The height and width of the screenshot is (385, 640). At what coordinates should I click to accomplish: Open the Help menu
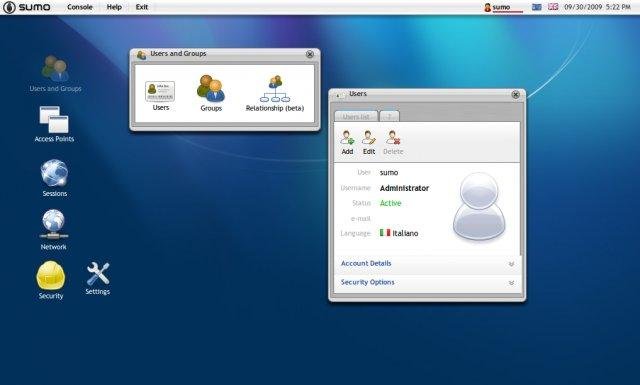(114, 7)
